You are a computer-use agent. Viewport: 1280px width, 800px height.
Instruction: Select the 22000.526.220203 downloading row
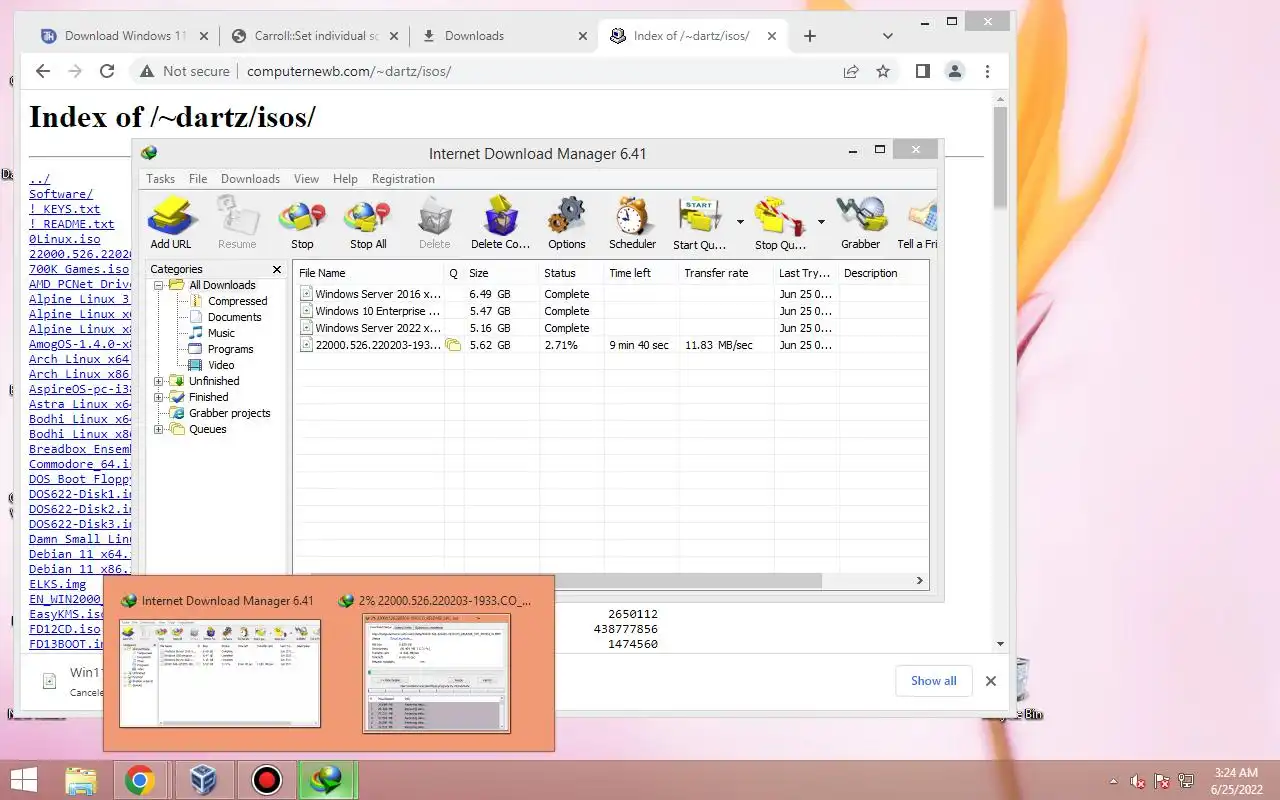click(x=611, y=345)
